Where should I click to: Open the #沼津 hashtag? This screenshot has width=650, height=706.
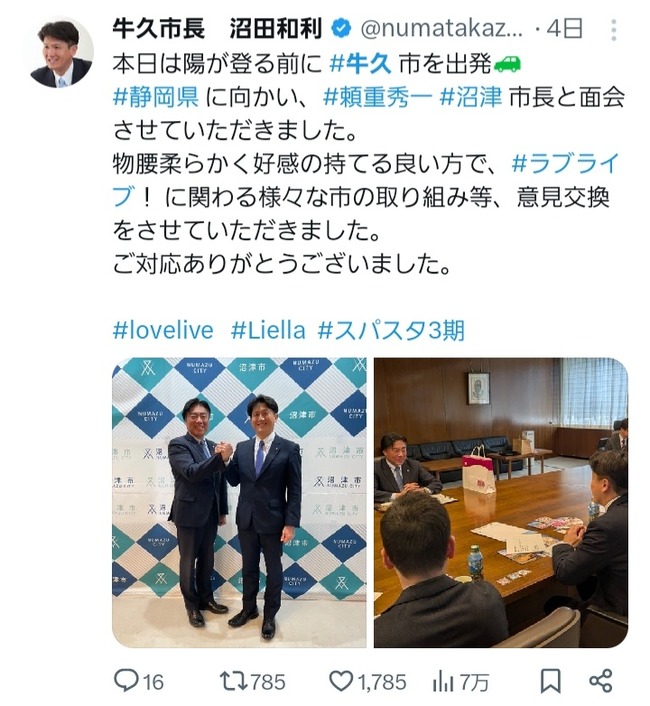(x=470, y=97)
